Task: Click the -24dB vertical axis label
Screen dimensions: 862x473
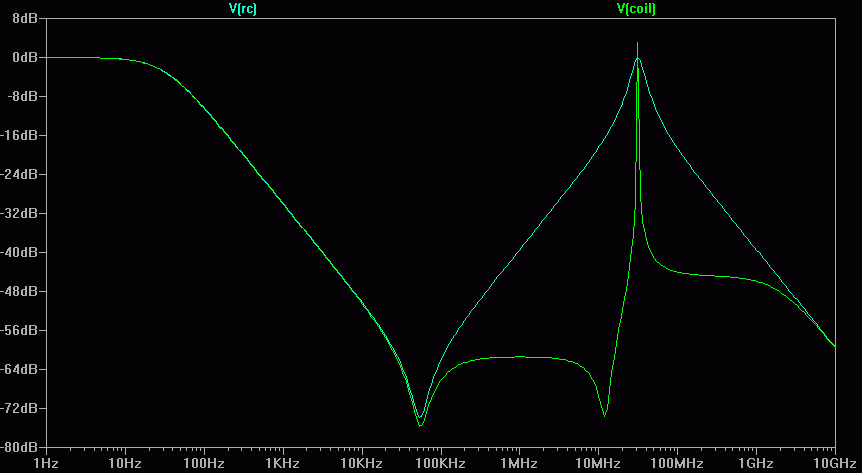Action: (19, 174)
